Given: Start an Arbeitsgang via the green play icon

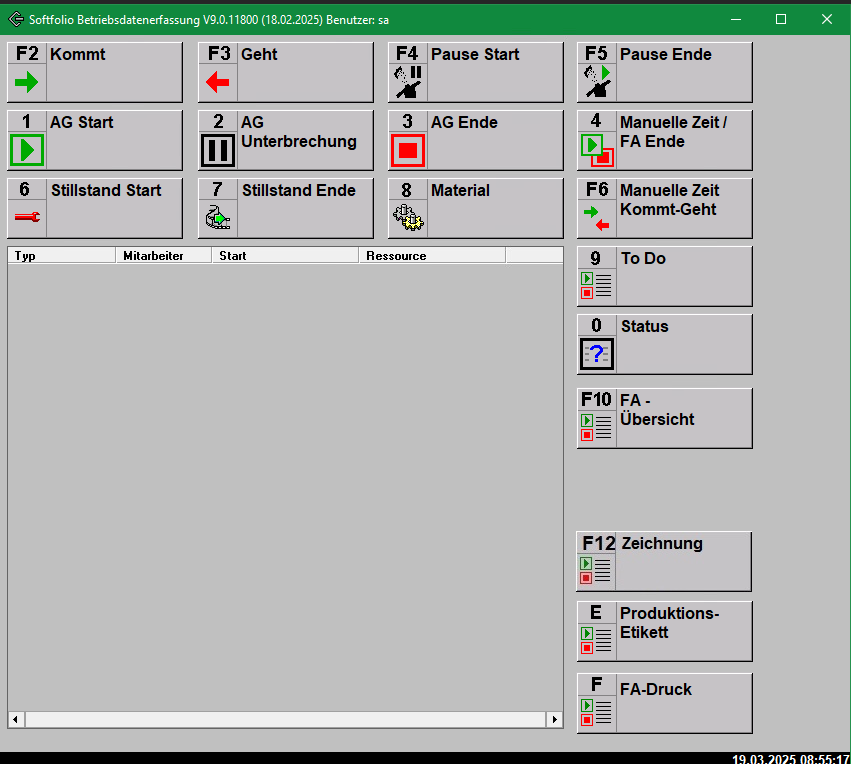Looking at the screenshot, I should (x=26, y=150).
